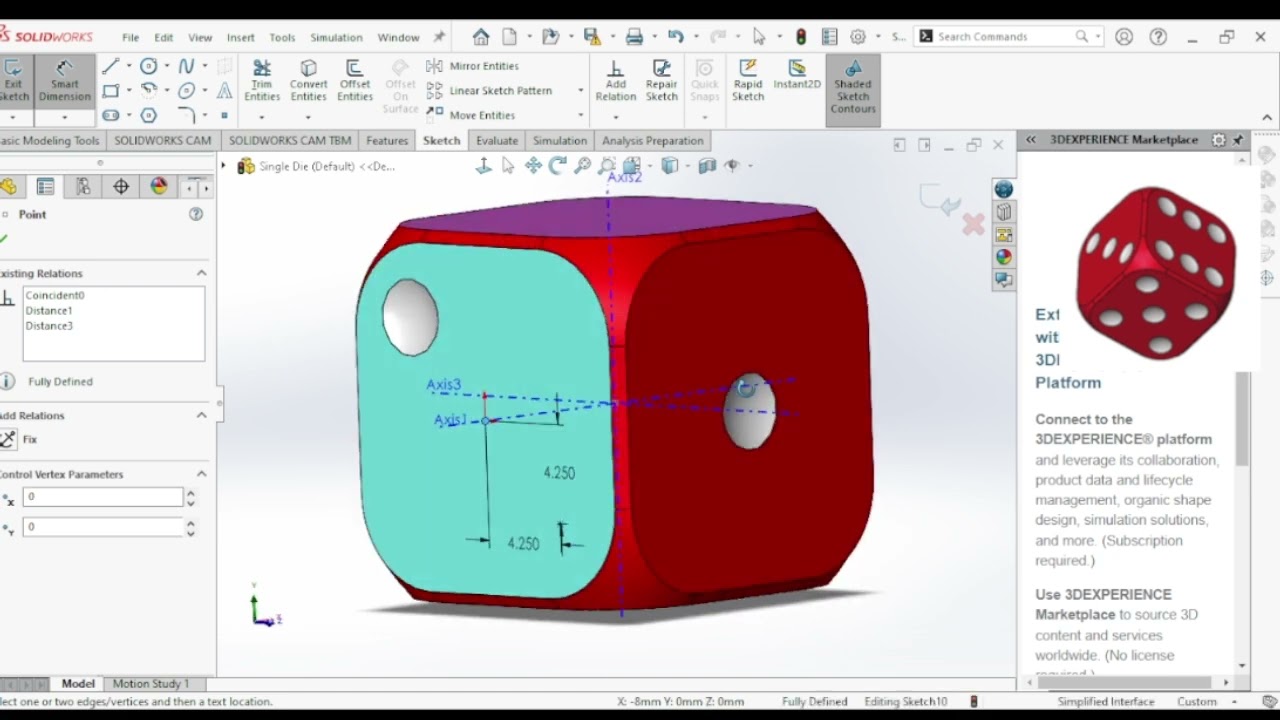The width and height of the screenshot is (1280, 720).
Task: Click Trim Entities tool
Action: 262,80
